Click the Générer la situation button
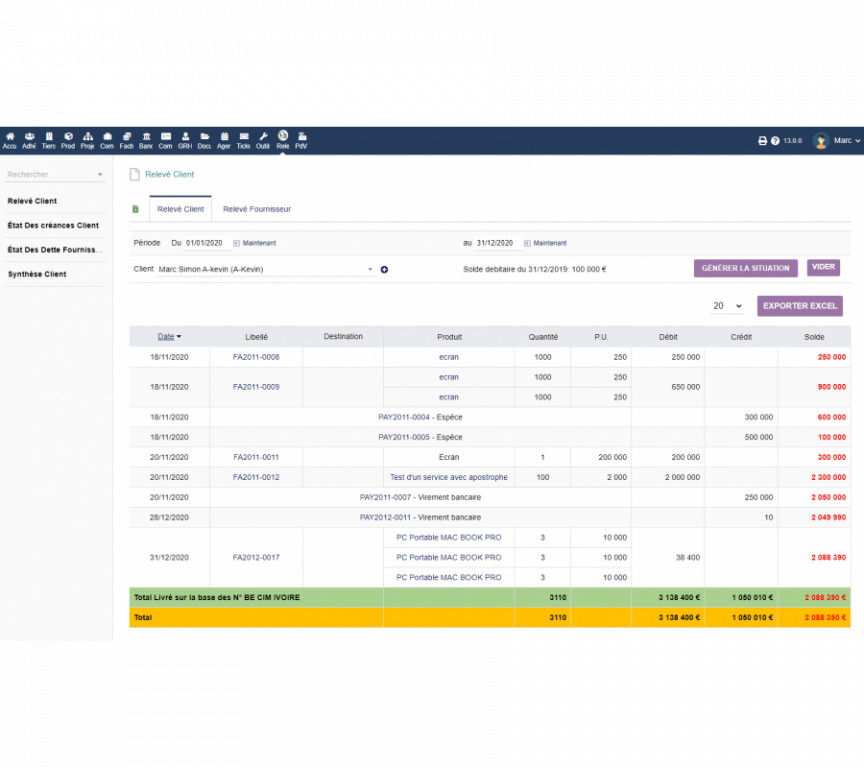The image size is (864, 768). [746, 268]
